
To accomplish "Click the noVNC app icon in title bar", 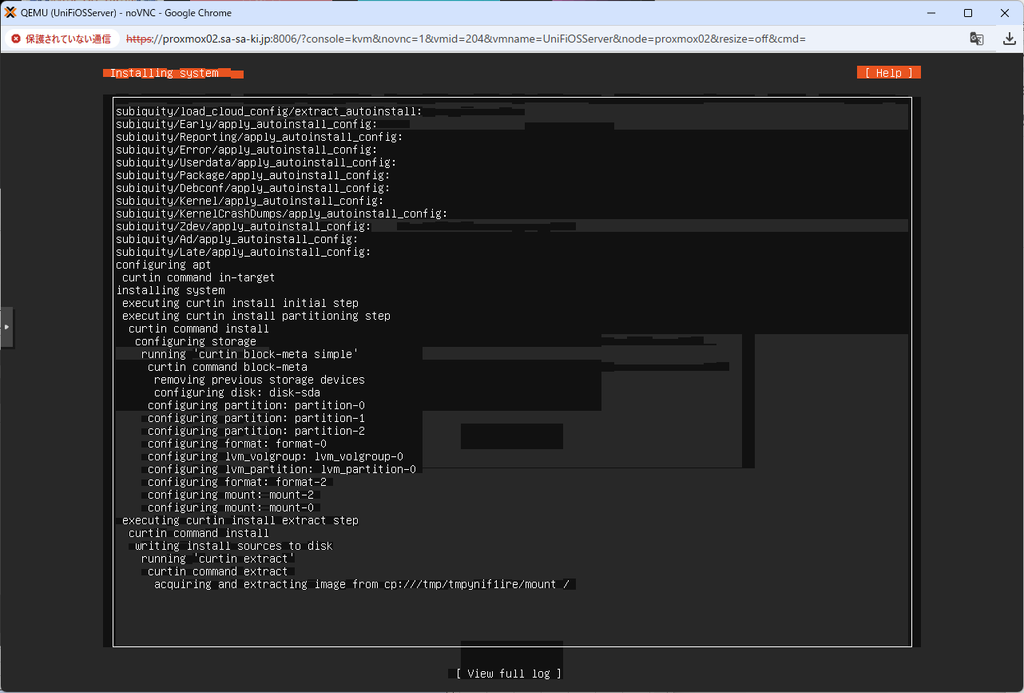I will coord(10,12).
